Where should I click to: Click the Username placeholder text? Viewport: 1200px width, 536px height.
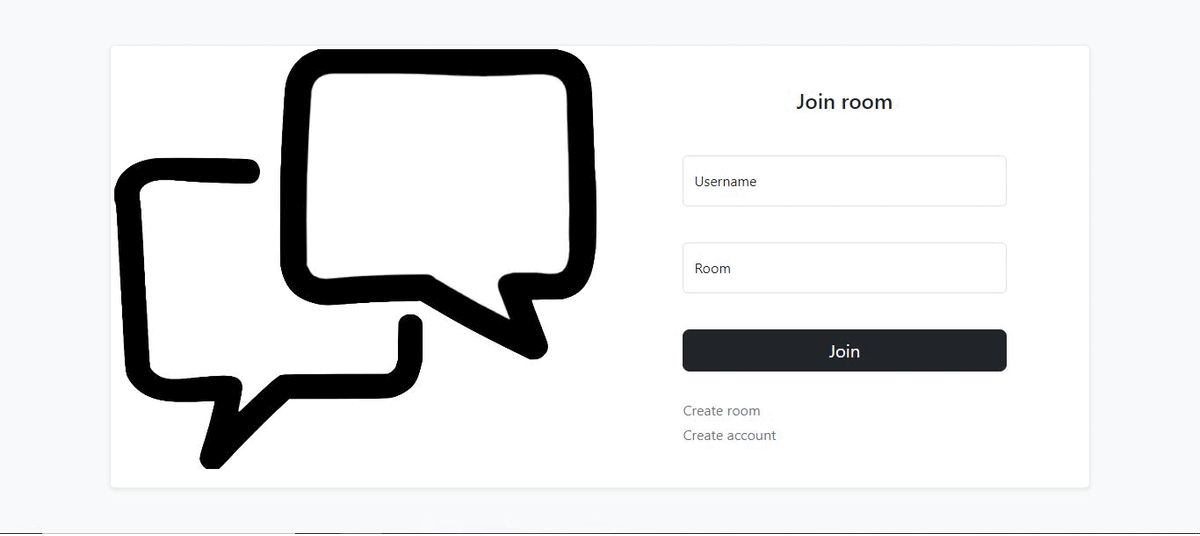[725, 182]
